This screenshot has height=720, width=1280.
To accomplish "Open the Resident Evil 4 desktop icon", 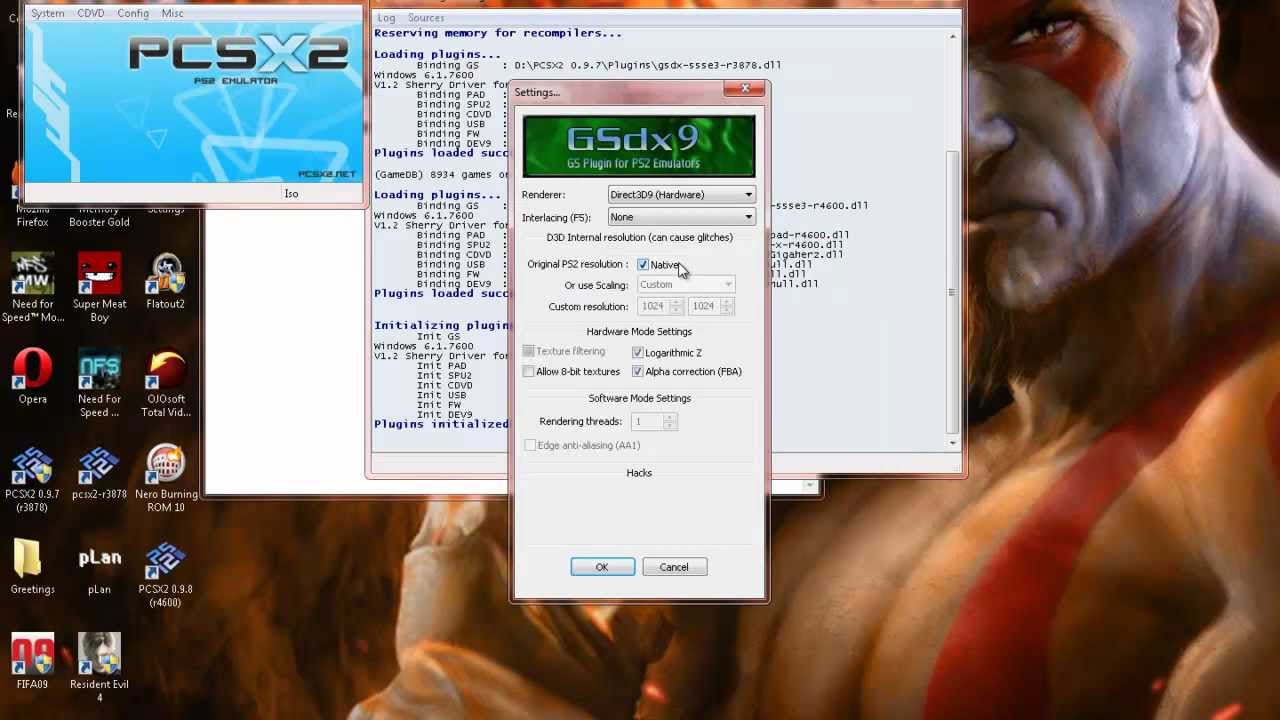I will [99, 667].
